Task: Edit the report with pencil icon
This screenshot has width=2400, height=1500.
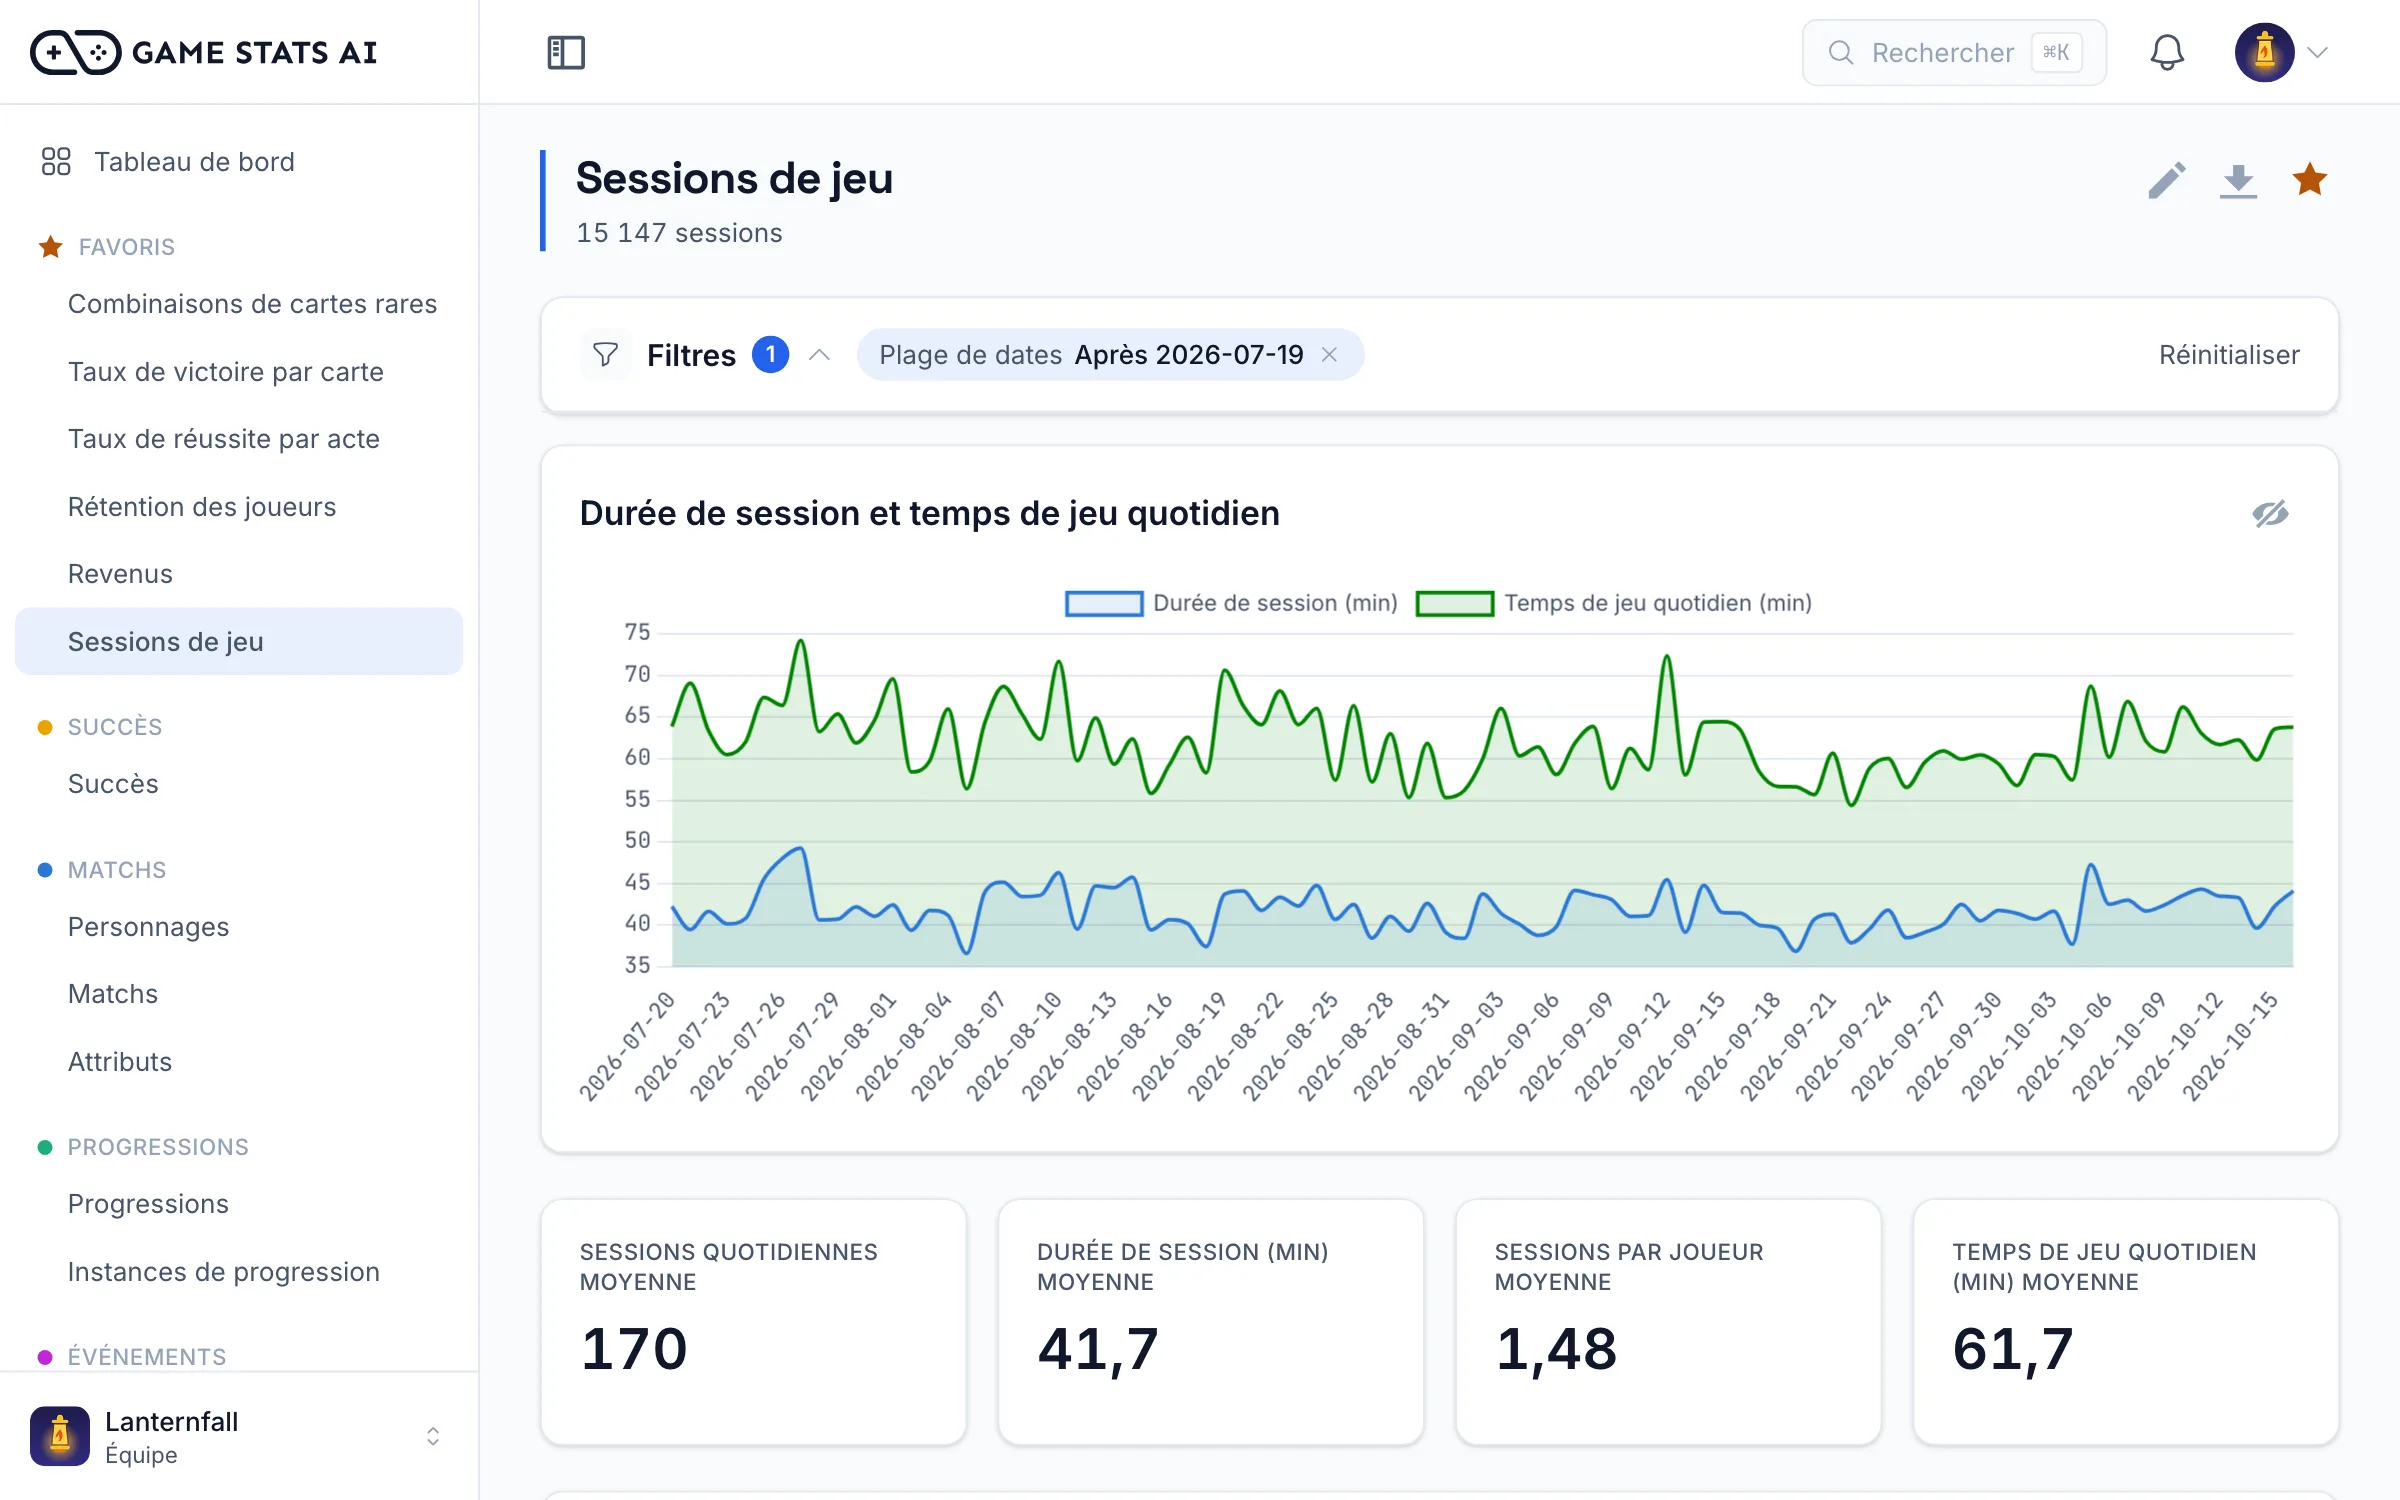Action: [2166, 181]
